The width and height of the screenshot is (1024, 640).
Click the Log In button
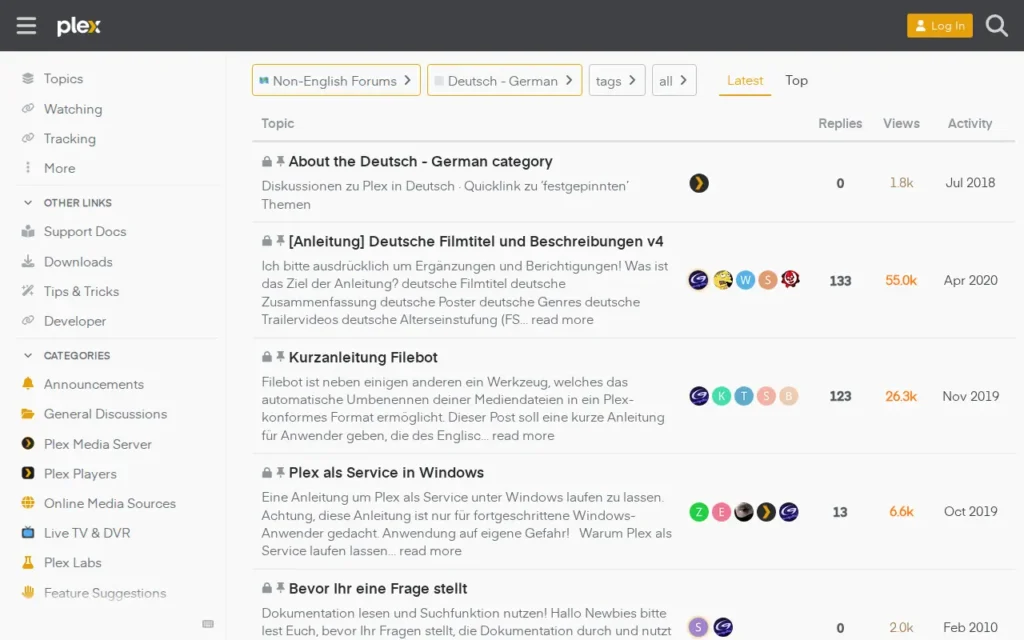pos(939,25)
